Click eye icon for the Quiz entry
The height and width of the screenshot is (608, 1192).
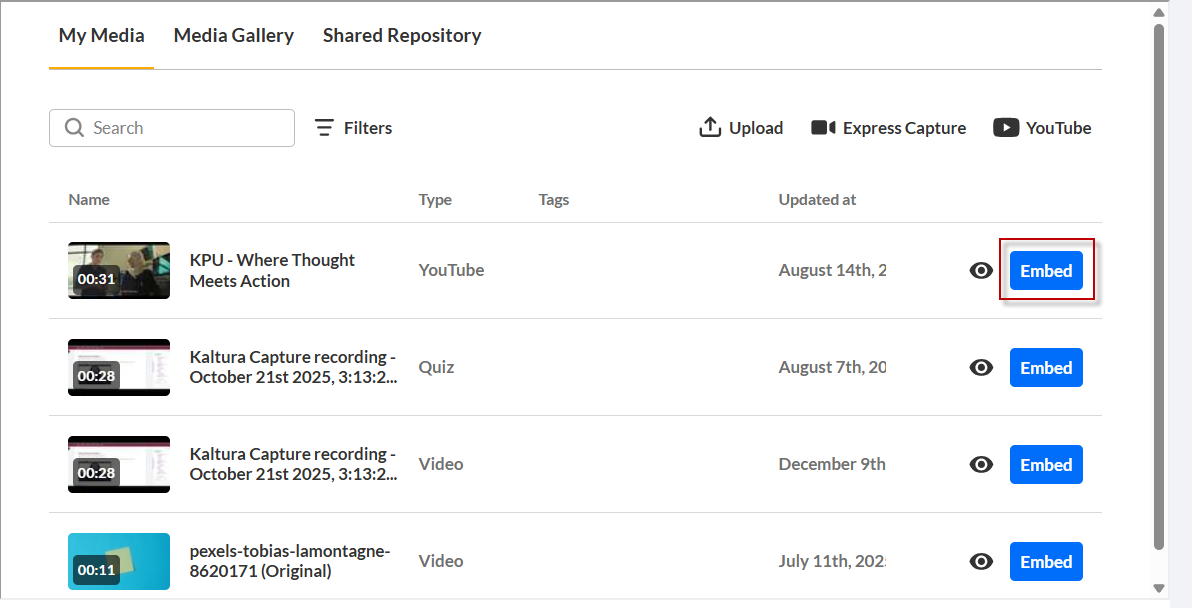point(981,368)
